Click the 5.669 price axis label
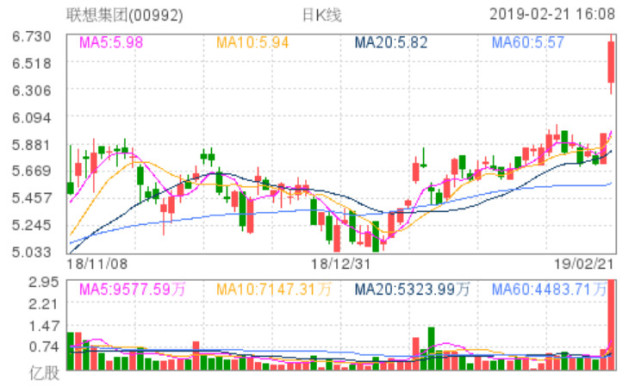 click(x=32, y=171)
